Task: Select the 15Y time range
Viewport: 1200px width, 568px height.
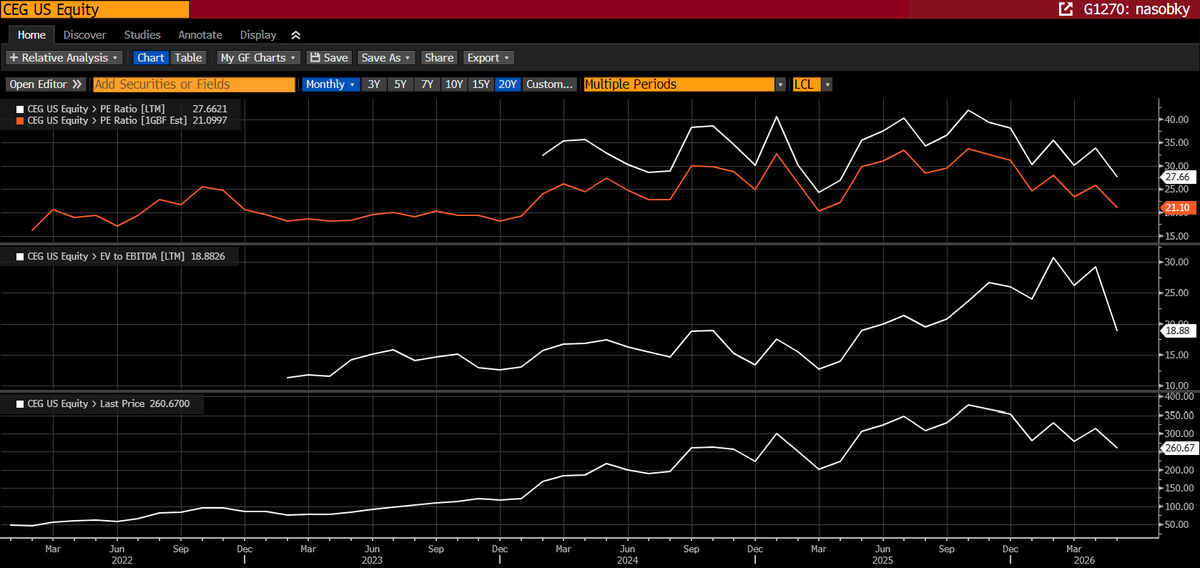Action: [x=481, y=85]
